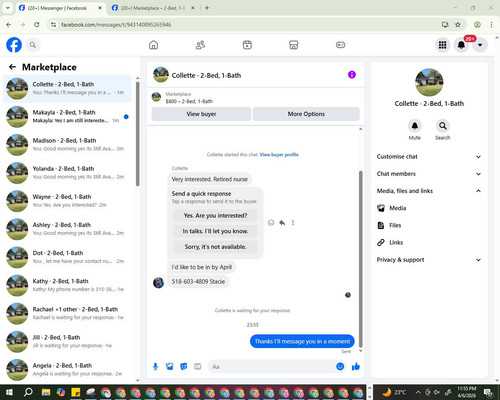Open the View buyer profile link
Viewport: 500px width, 400px height.
pyautogui.click(x=279, y=155)
